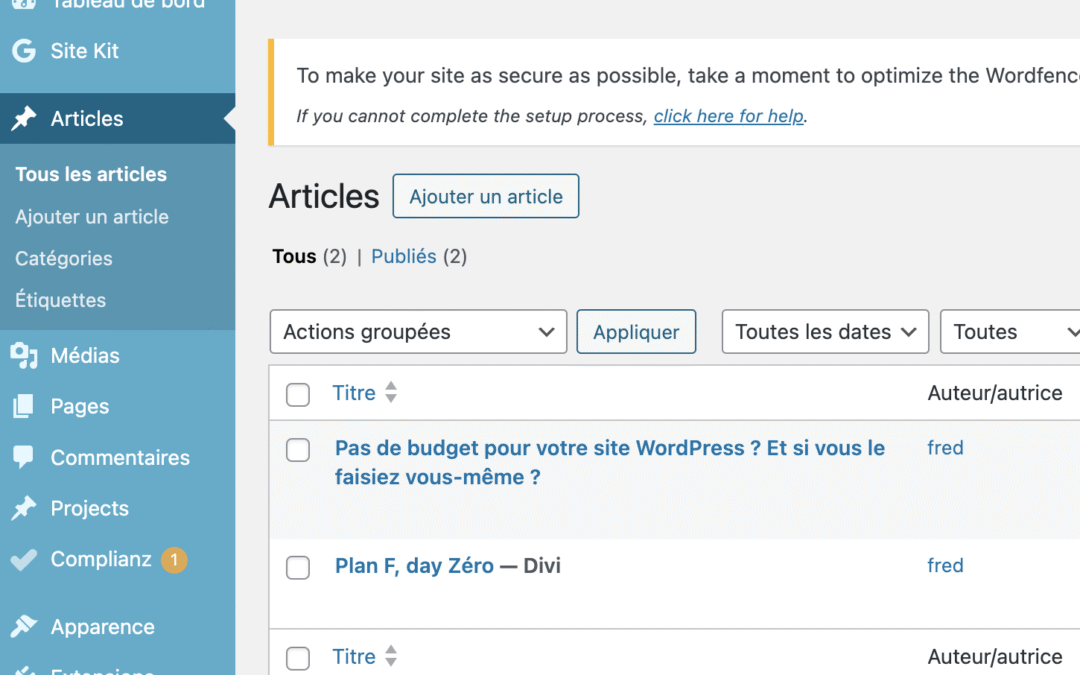Check the 'Plan F, day Zéro' checkbox

coord(298,568)
